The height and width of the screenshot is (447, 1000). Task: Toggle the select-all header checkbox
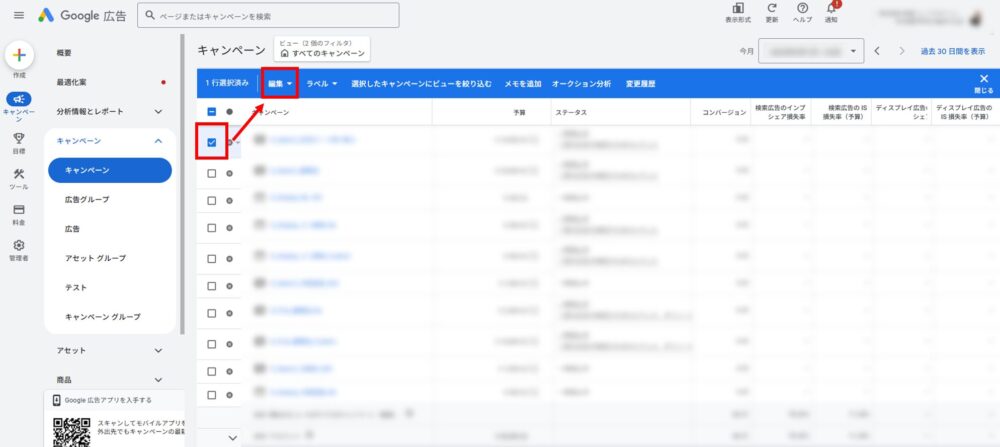(x=211, y=113)
